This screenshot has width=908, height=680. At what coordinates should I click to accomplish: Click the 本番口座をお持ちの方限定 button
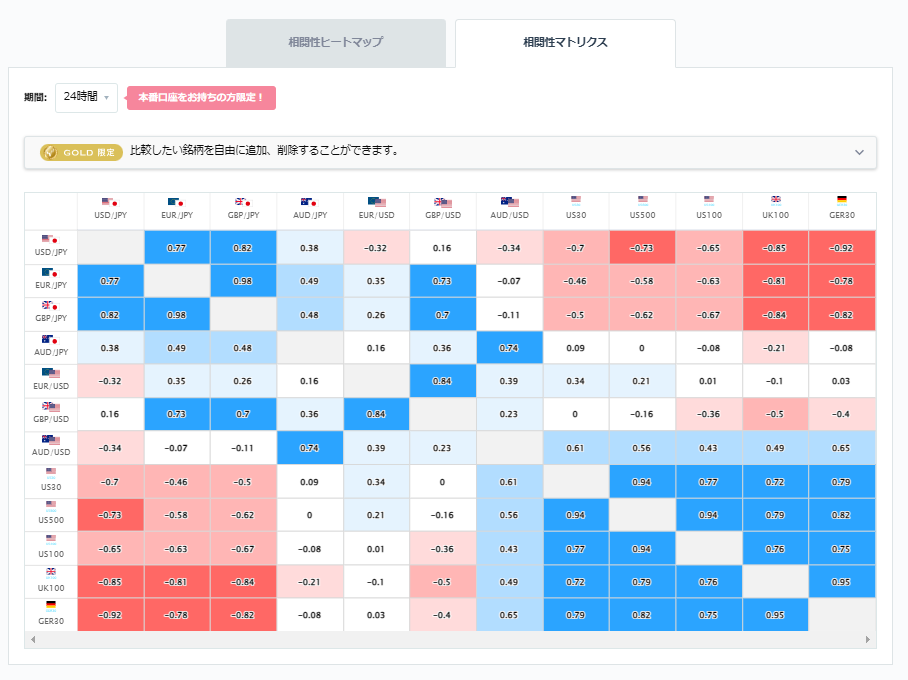click(200, 98)
